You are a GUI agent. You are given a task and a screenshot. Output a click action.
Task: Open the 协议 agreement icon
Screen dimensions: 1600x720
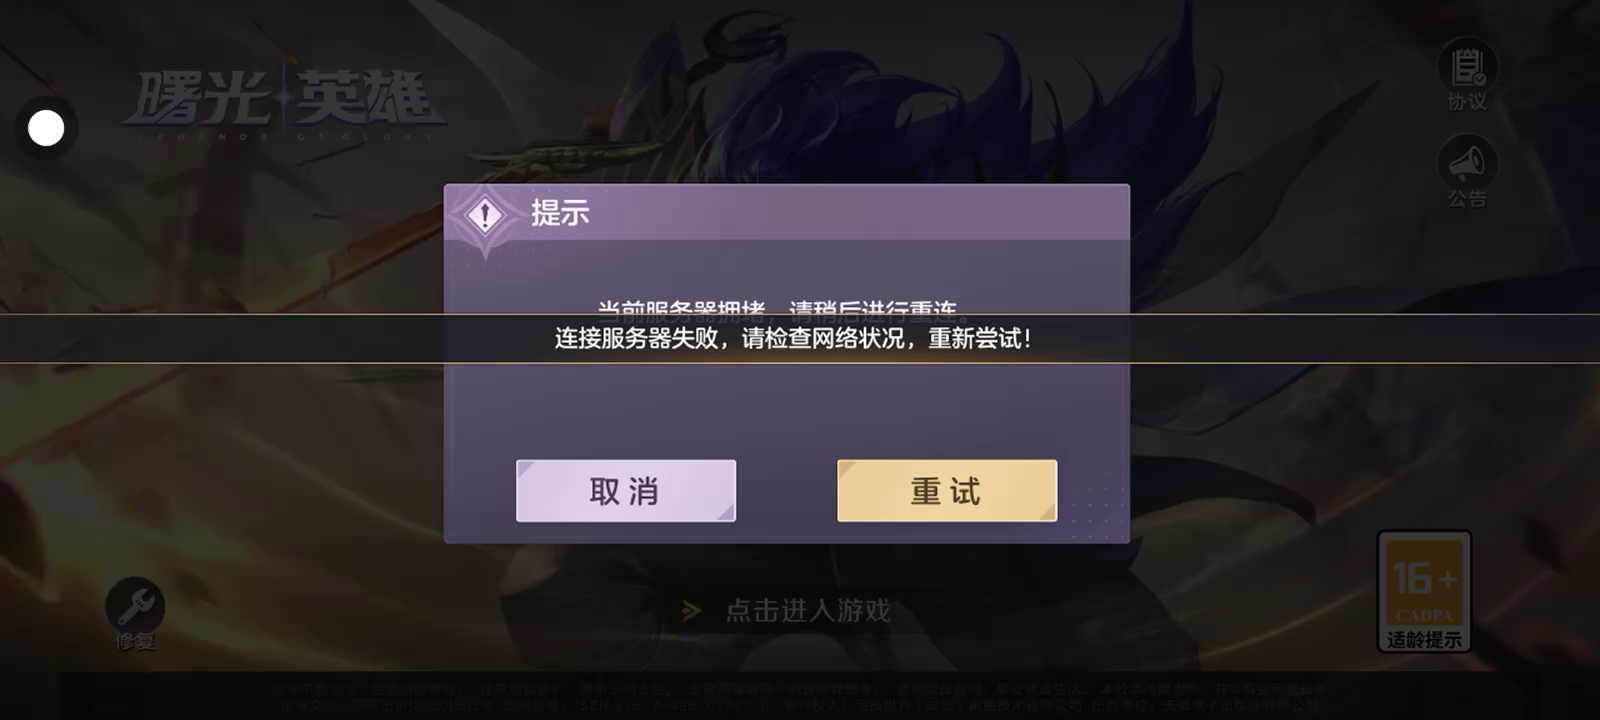point(1467,66)
